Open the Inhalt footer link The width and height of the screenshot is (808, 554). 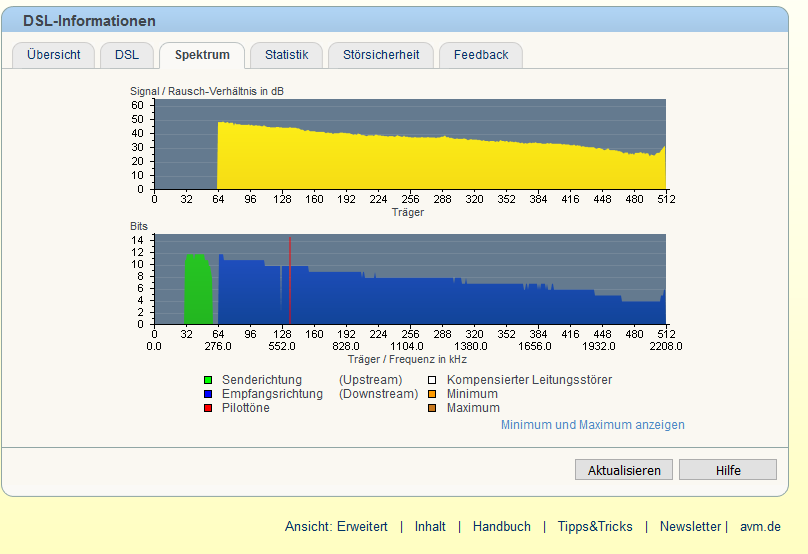(x=430, y=527)
